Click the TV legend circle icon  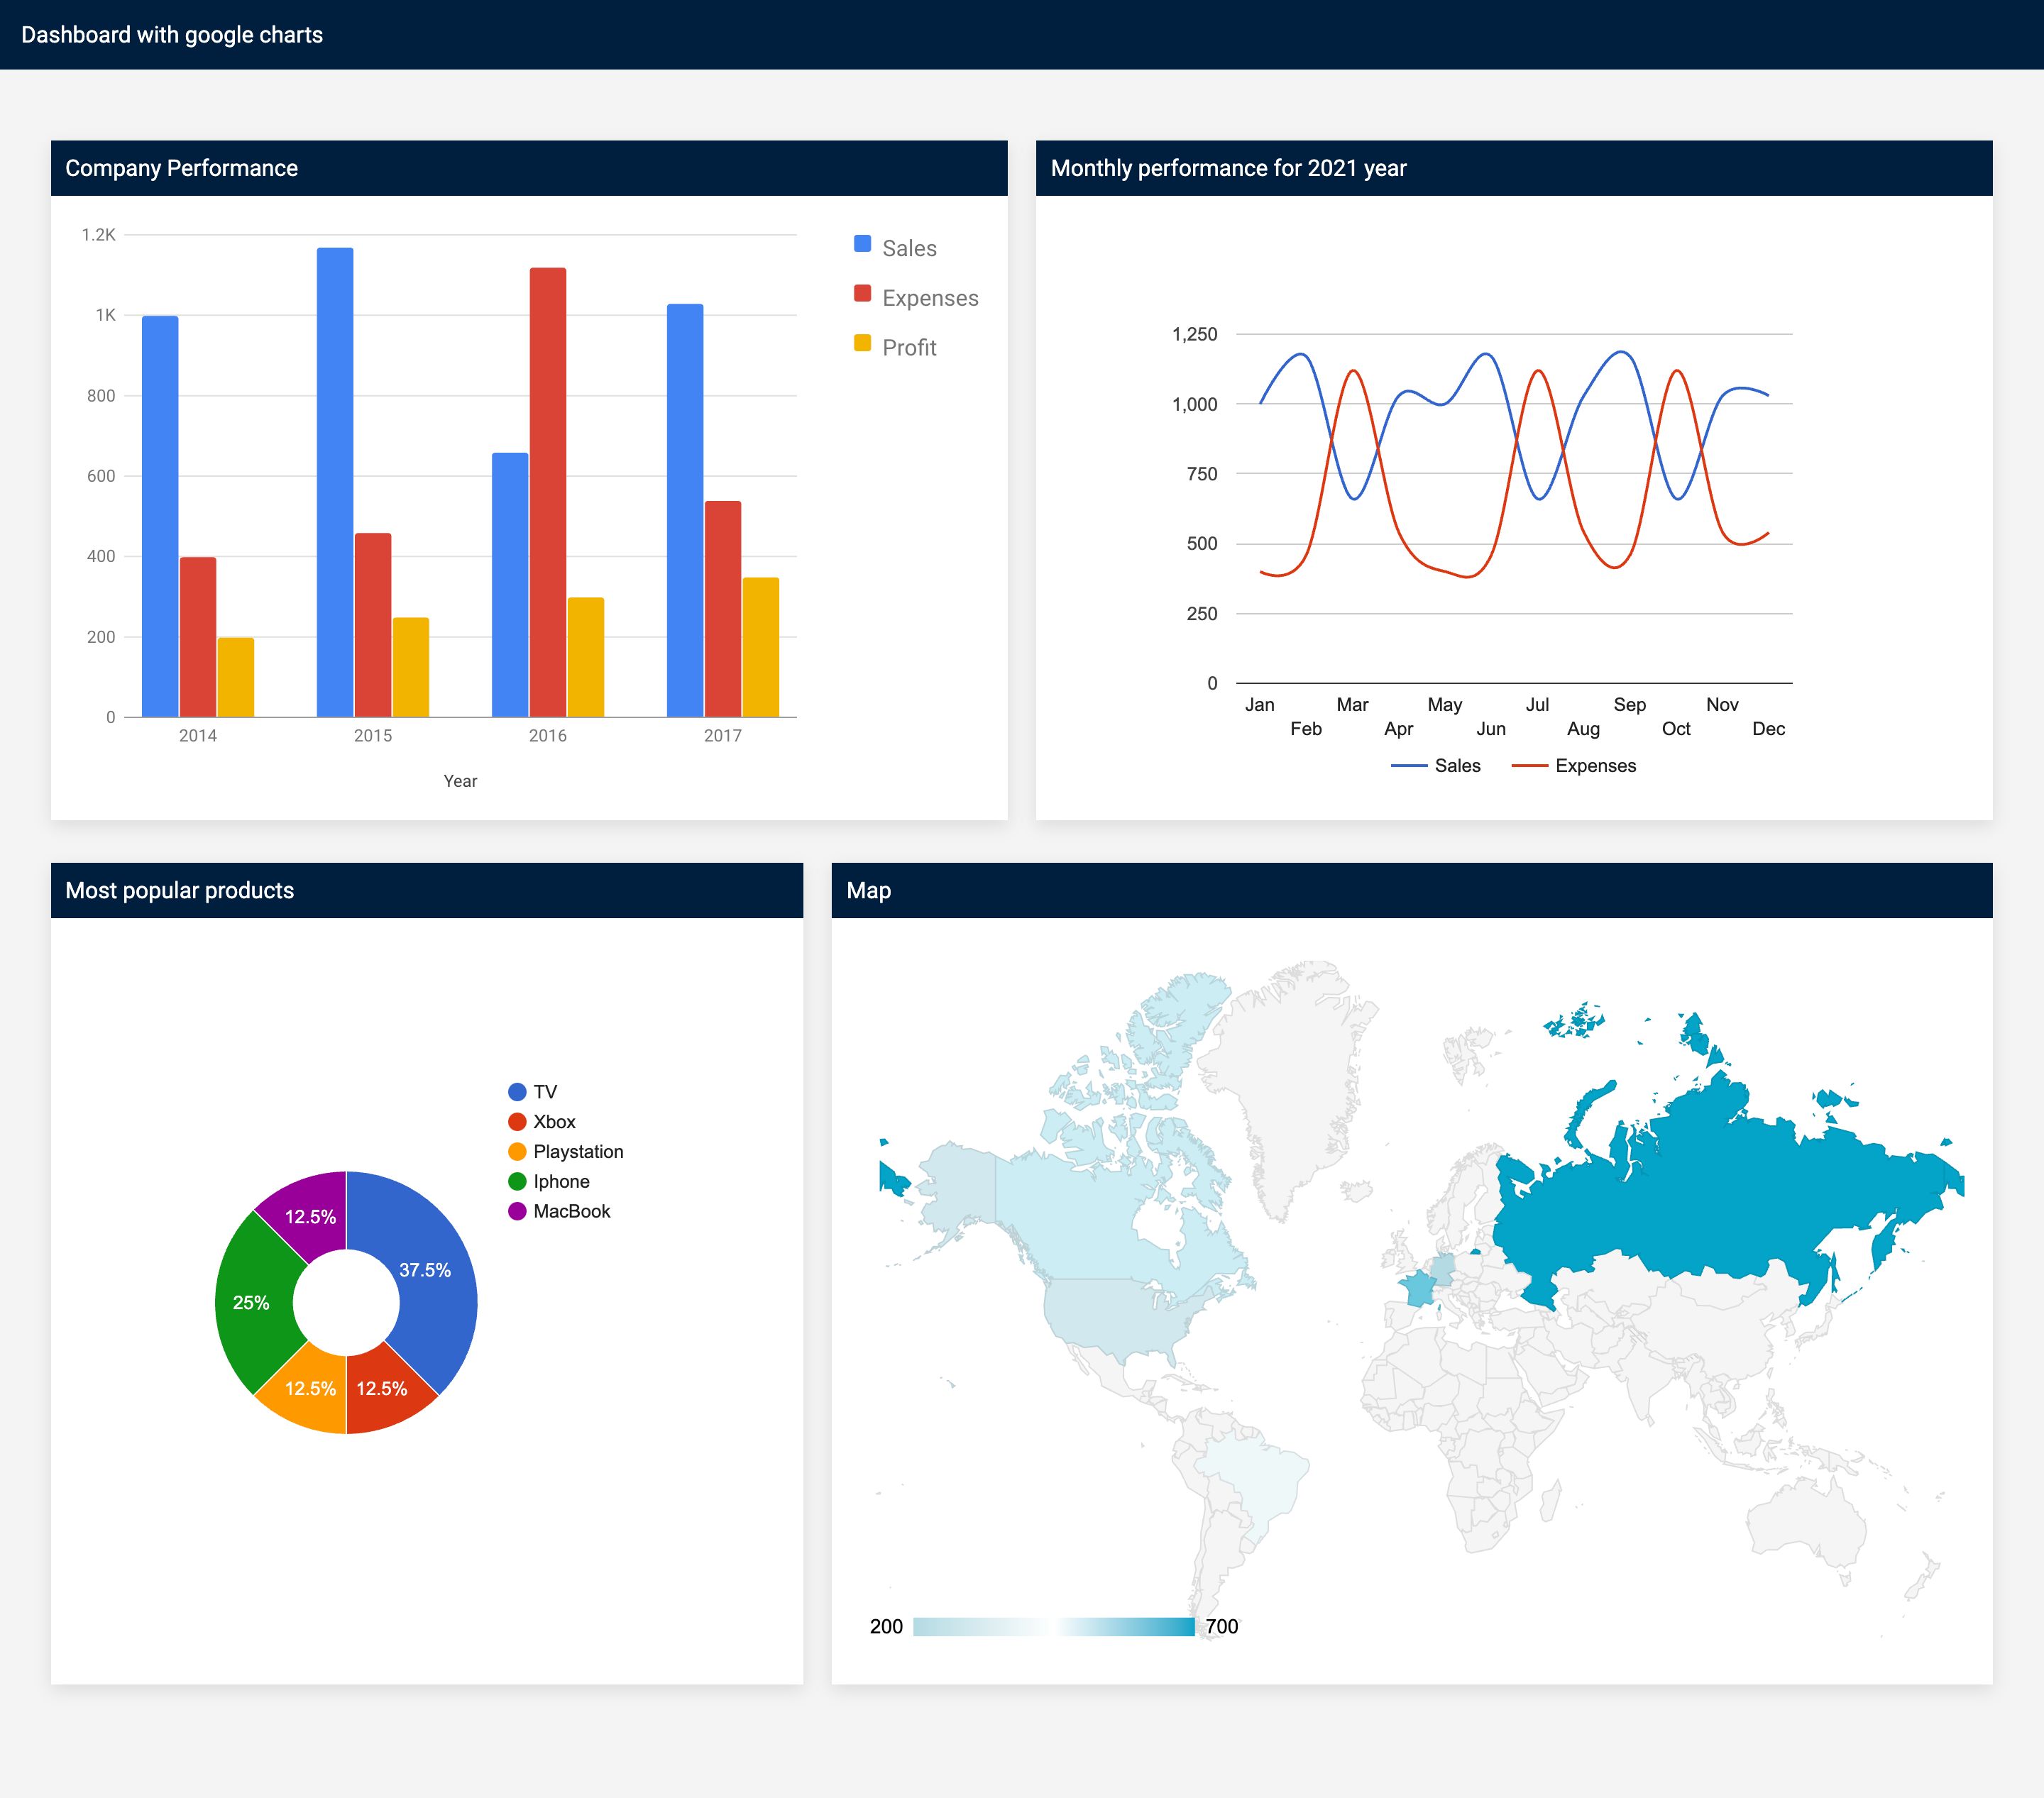click(517, 1092)
